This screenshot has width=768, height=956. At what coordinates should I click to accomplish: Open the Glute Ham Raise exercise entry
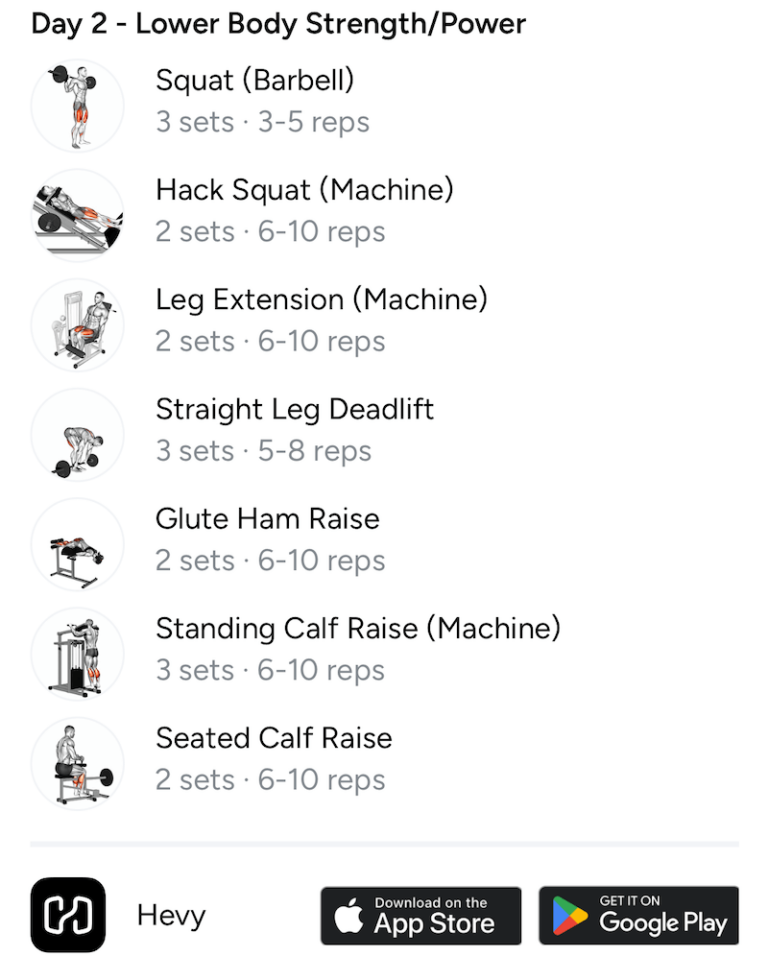268,519
